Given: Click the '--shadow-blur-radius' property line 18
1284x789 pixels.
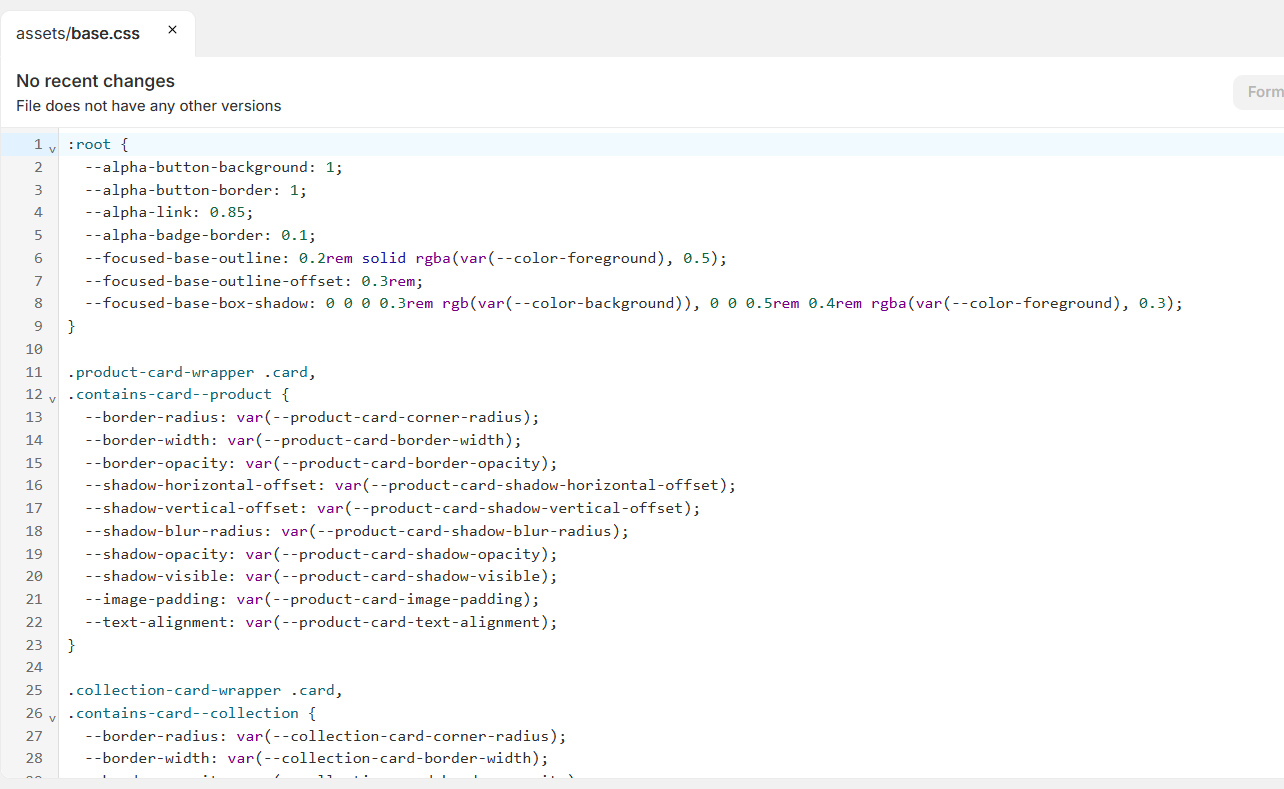Looking at the screenshot, I should coord(357,531).
